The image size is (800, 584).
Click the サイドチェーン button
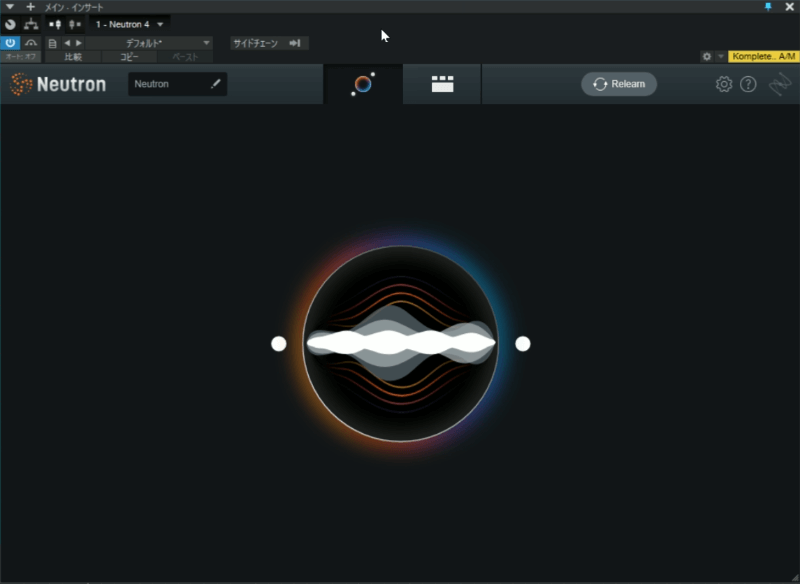269,43
